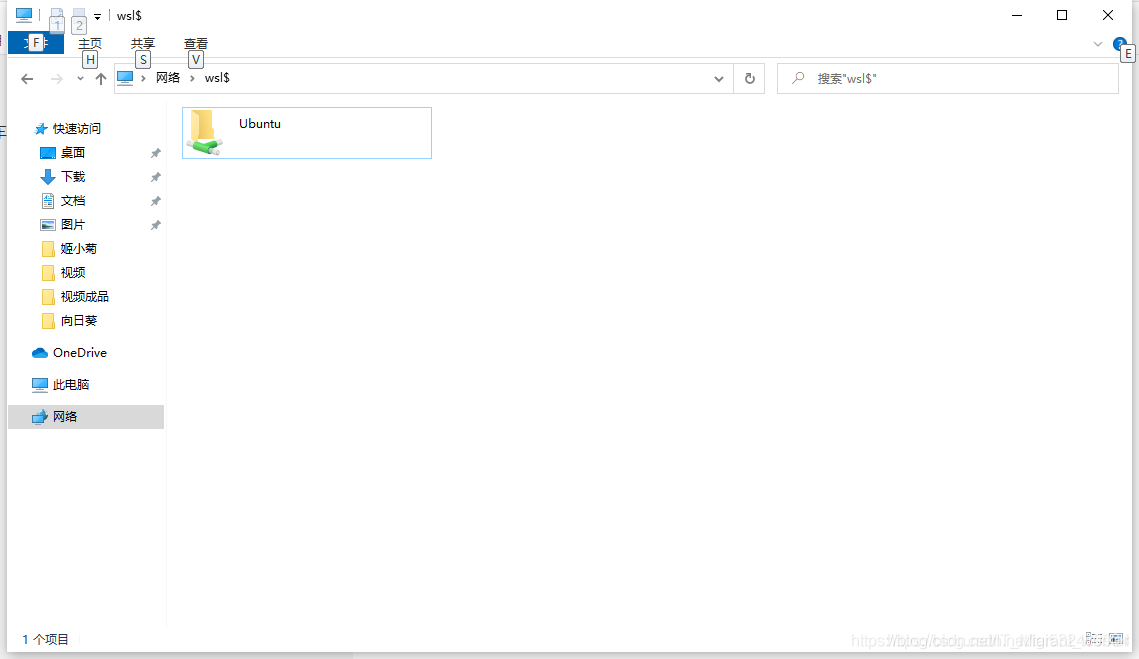Click the chevron before 网络 breadcrumb
This screenshot has height=659, width=1139.
point(143,78)
